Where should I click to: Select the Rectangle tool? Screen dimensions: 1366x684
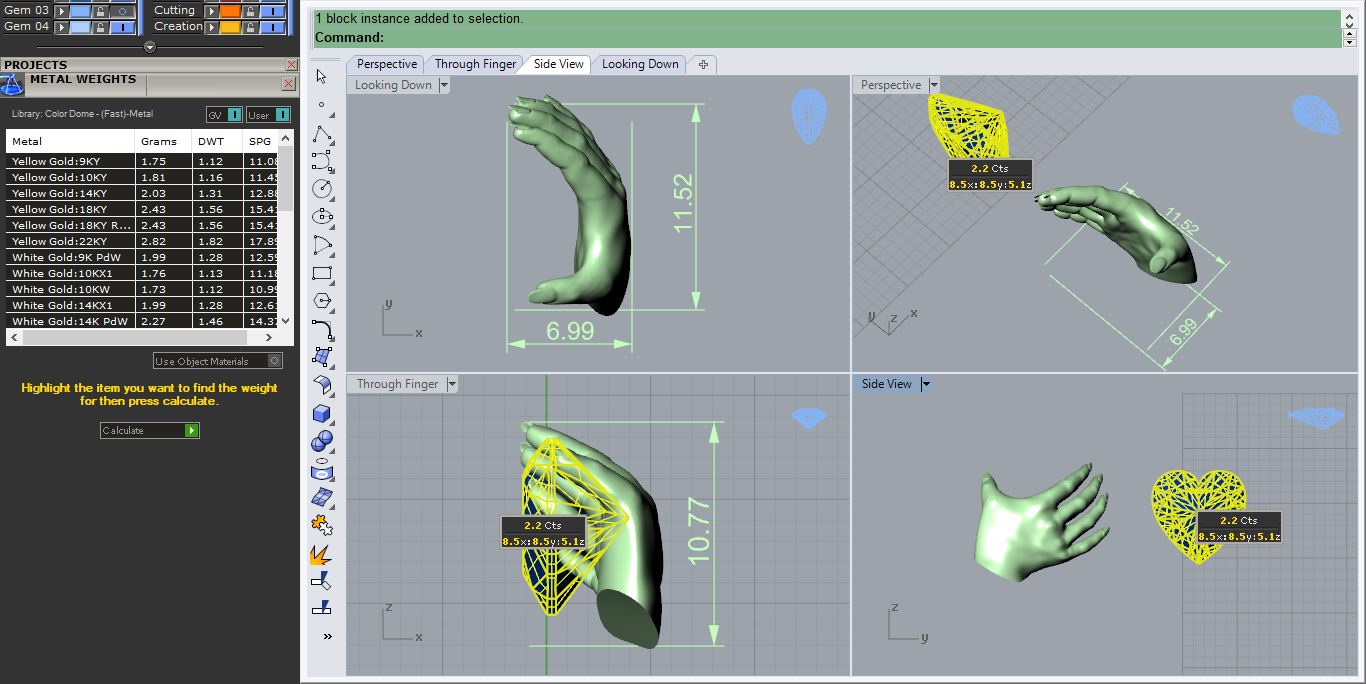pyautogui.click(x=321, y=273)
